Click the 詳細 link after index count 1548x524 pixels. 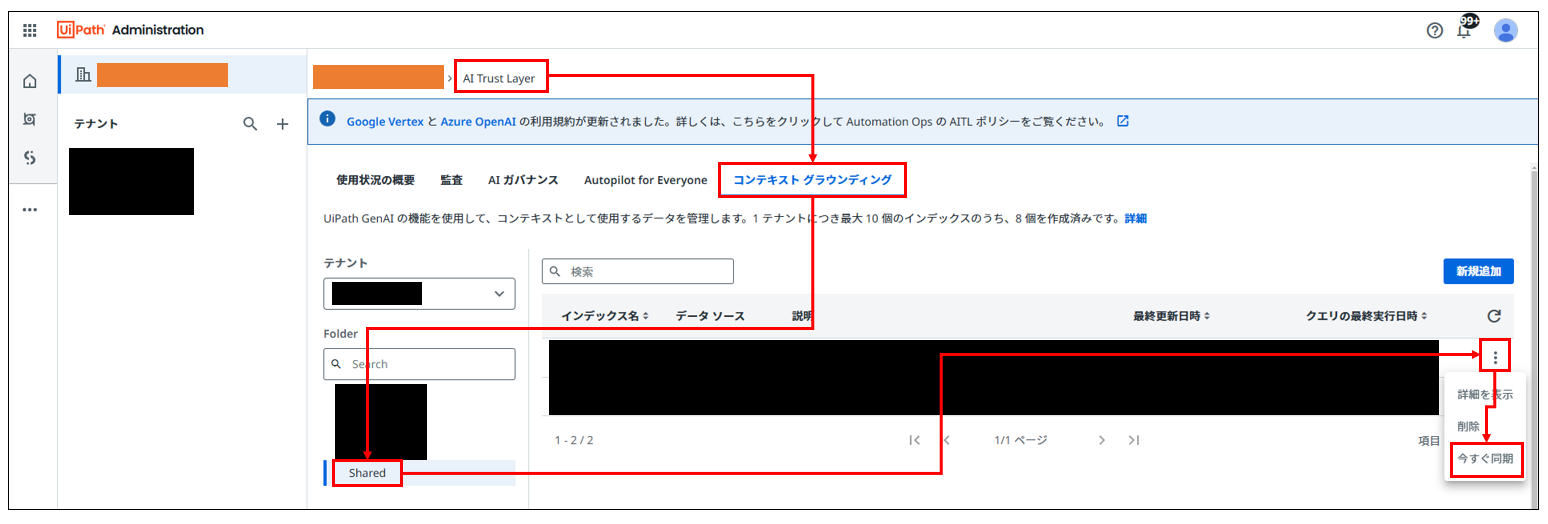[1136, 218]
